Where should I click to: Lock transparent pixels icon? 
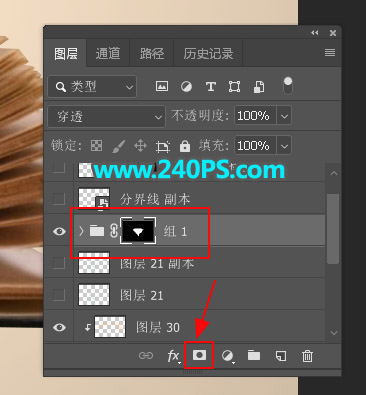click(x=97, y=146)
